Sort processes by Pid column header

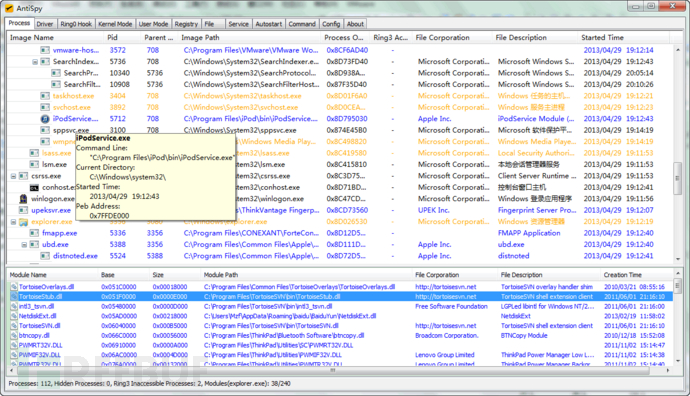click(123, 38)
